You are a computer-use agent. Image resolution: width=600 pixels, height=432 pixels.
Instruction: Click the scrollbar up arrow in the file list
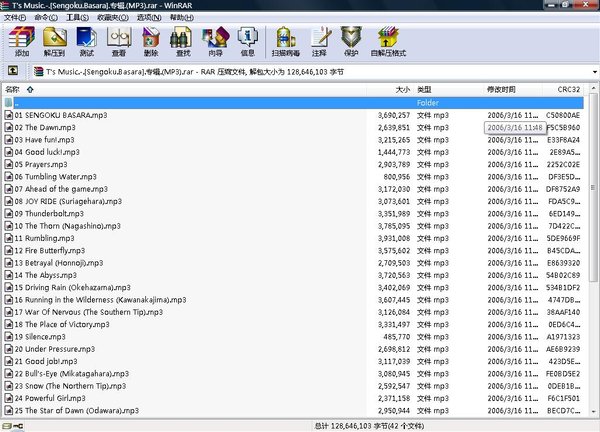click(x=593, y=88)
